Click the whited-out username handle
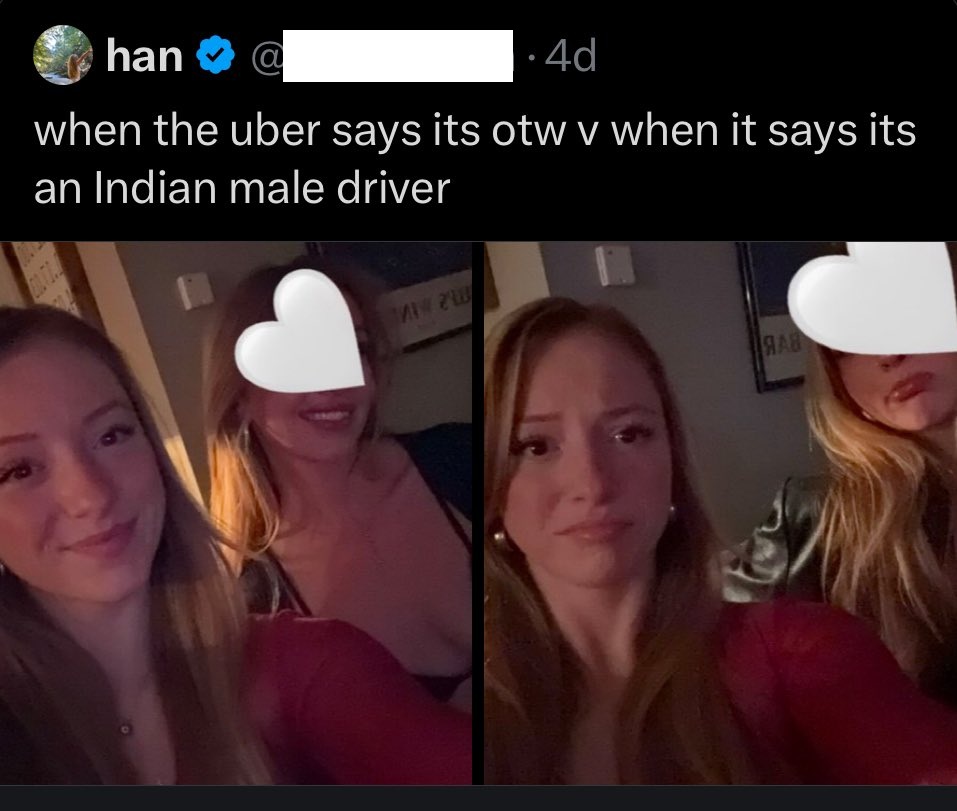The height and width of the screenshot is (811, 957). click(x=398, y=56)
